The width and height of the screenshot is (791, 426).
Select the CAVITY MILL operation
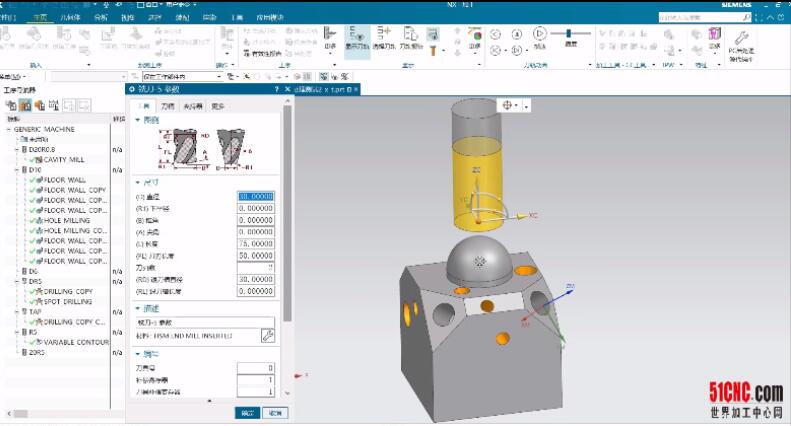[x=62, y=159]
